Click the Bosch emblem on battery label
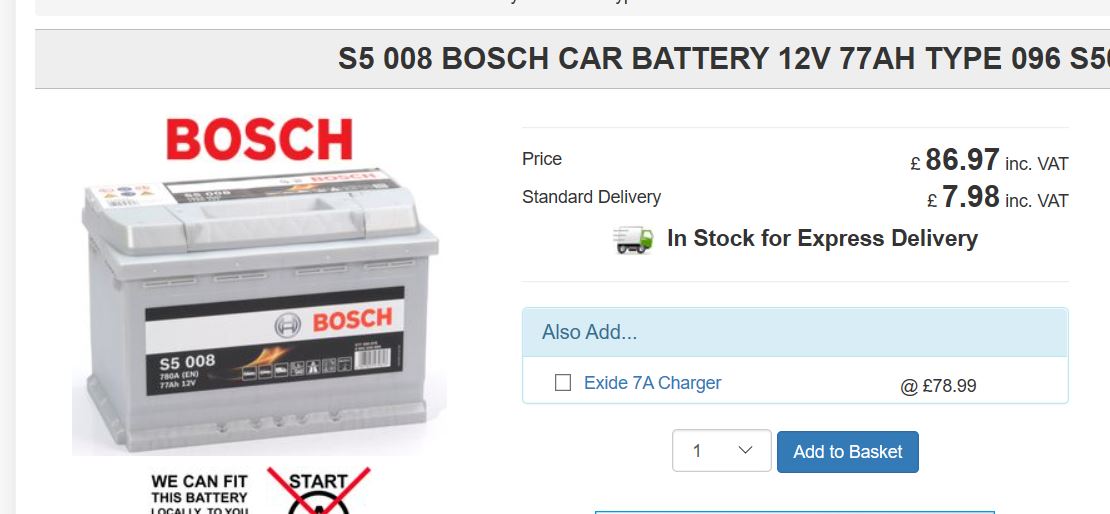 287,325
